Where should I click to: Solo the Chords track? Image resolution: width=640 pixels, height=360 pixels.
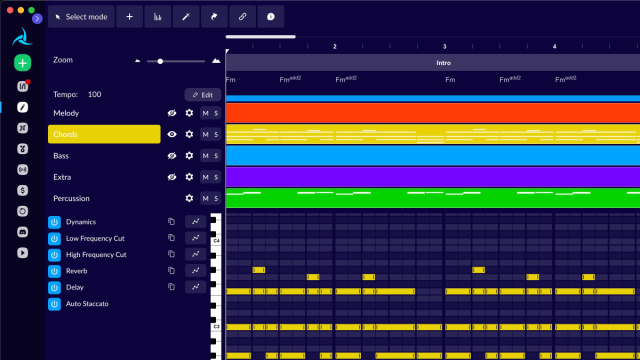click(216, 134)
